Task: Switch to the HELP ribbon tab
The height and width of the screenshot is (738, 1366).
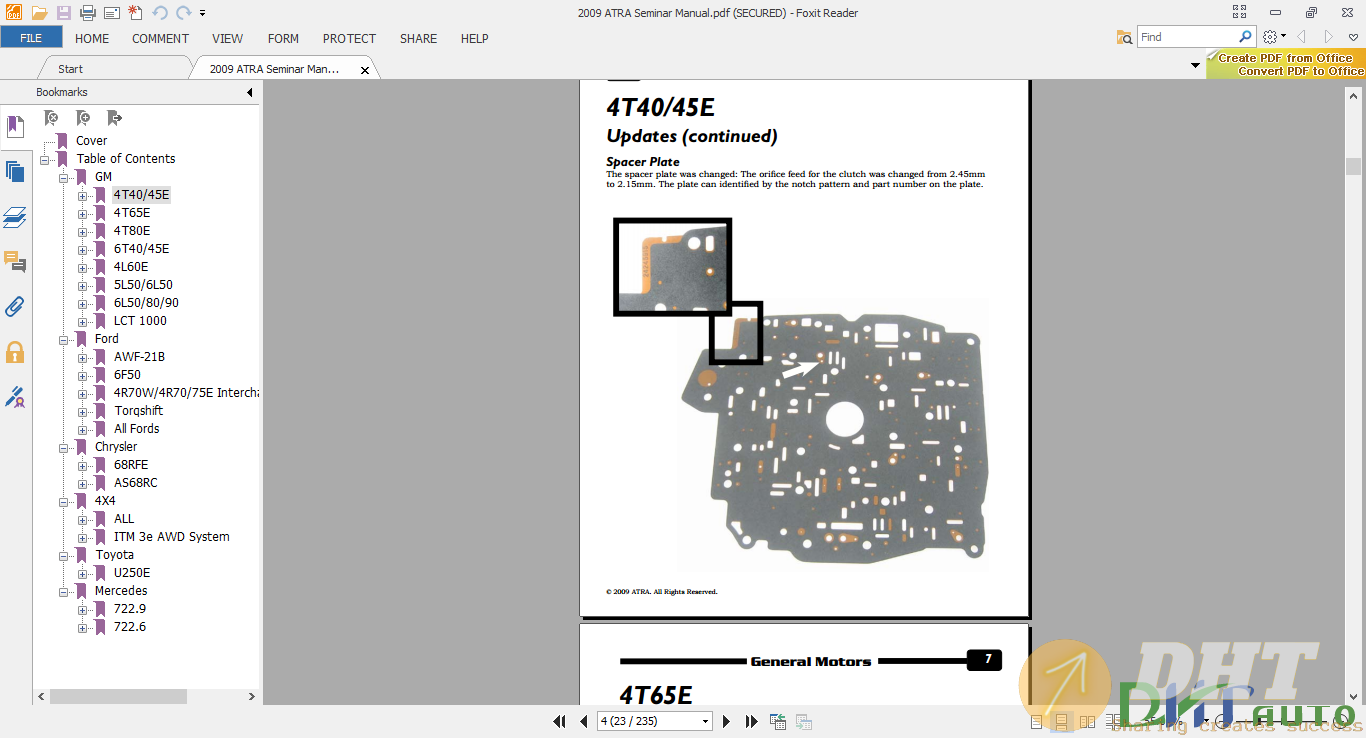Action: click(x=474, y=38)
